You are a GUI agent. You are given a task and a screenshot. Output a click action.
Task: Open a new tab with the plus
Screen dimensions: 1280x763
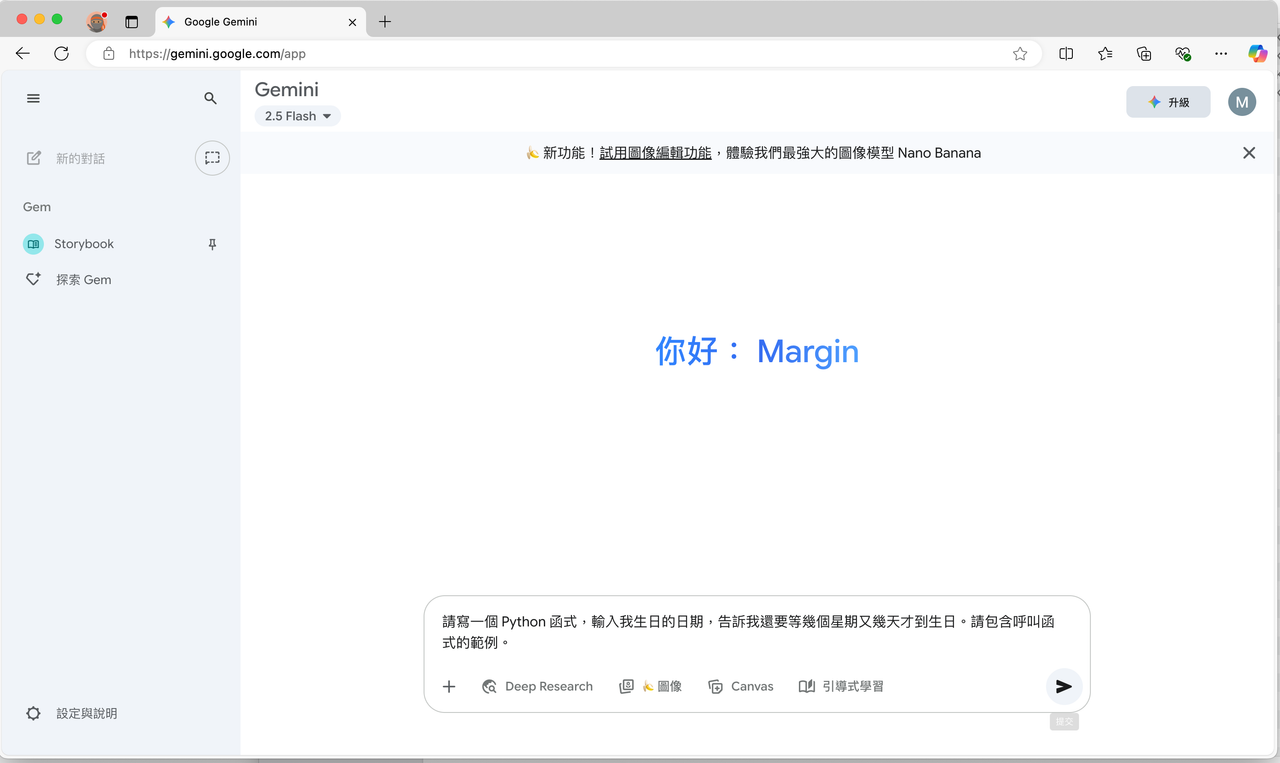[x=385, y=21]
